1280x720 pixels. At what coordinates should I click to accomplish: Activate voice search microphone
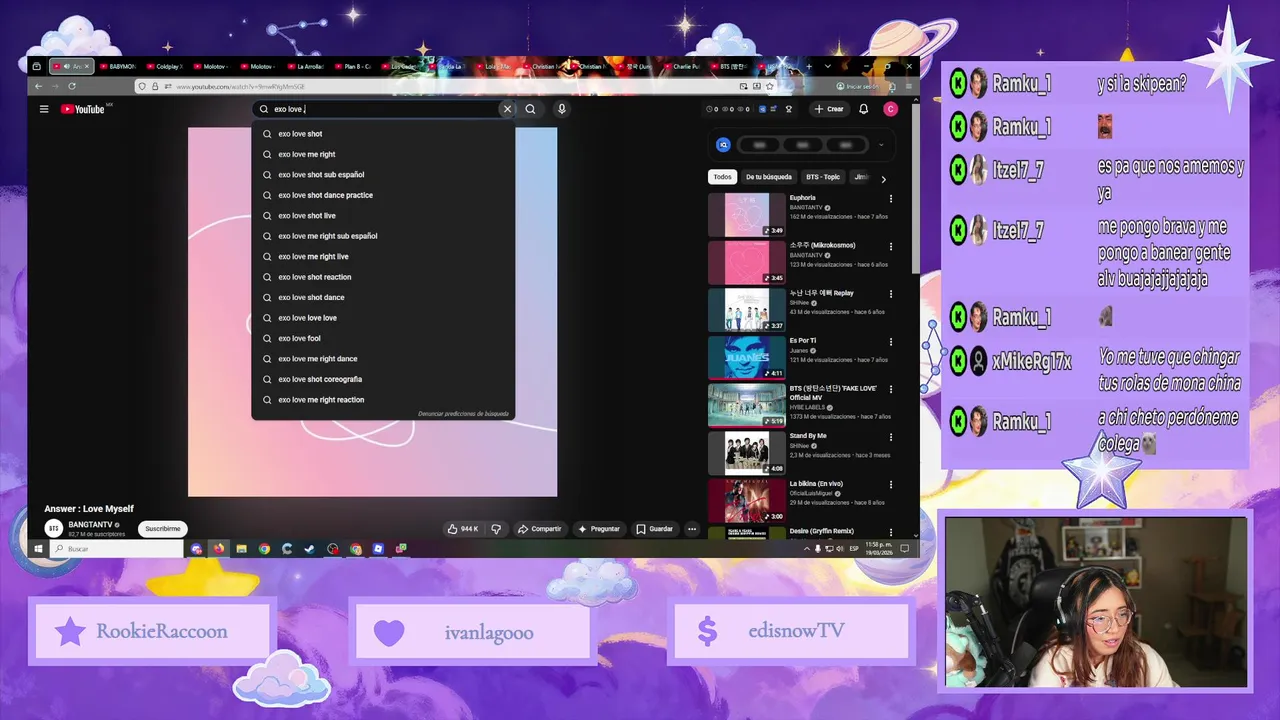tap(562, 109)
